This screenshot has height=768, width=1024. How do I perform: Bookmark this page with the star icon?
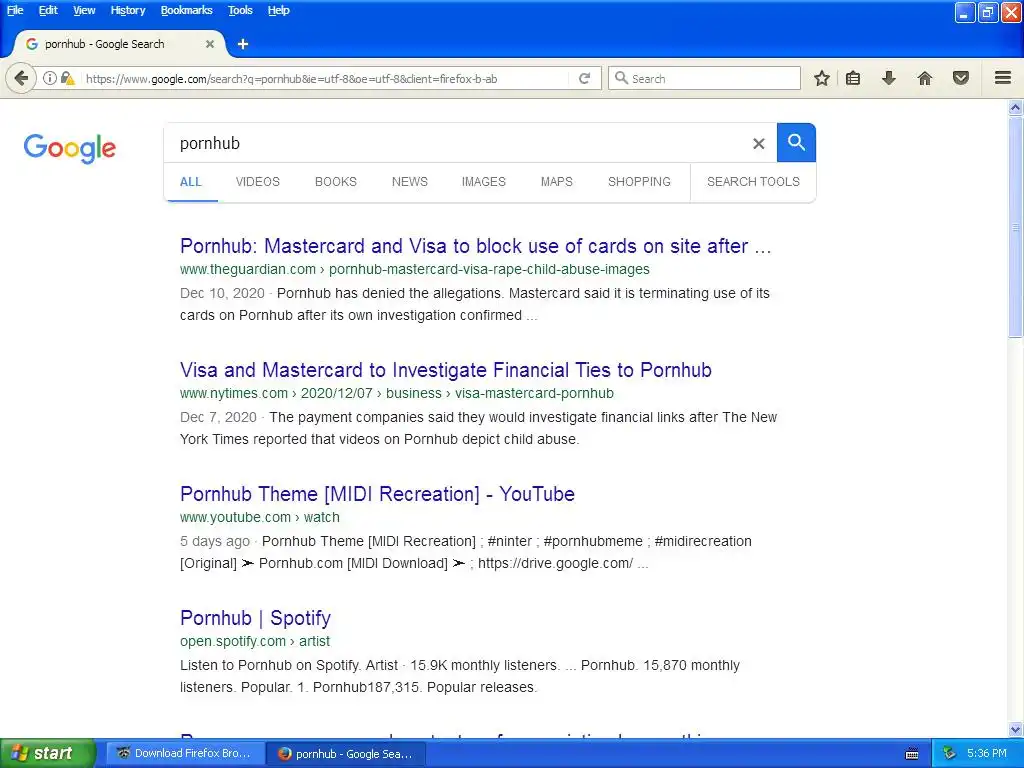click(x=822, y=79)
